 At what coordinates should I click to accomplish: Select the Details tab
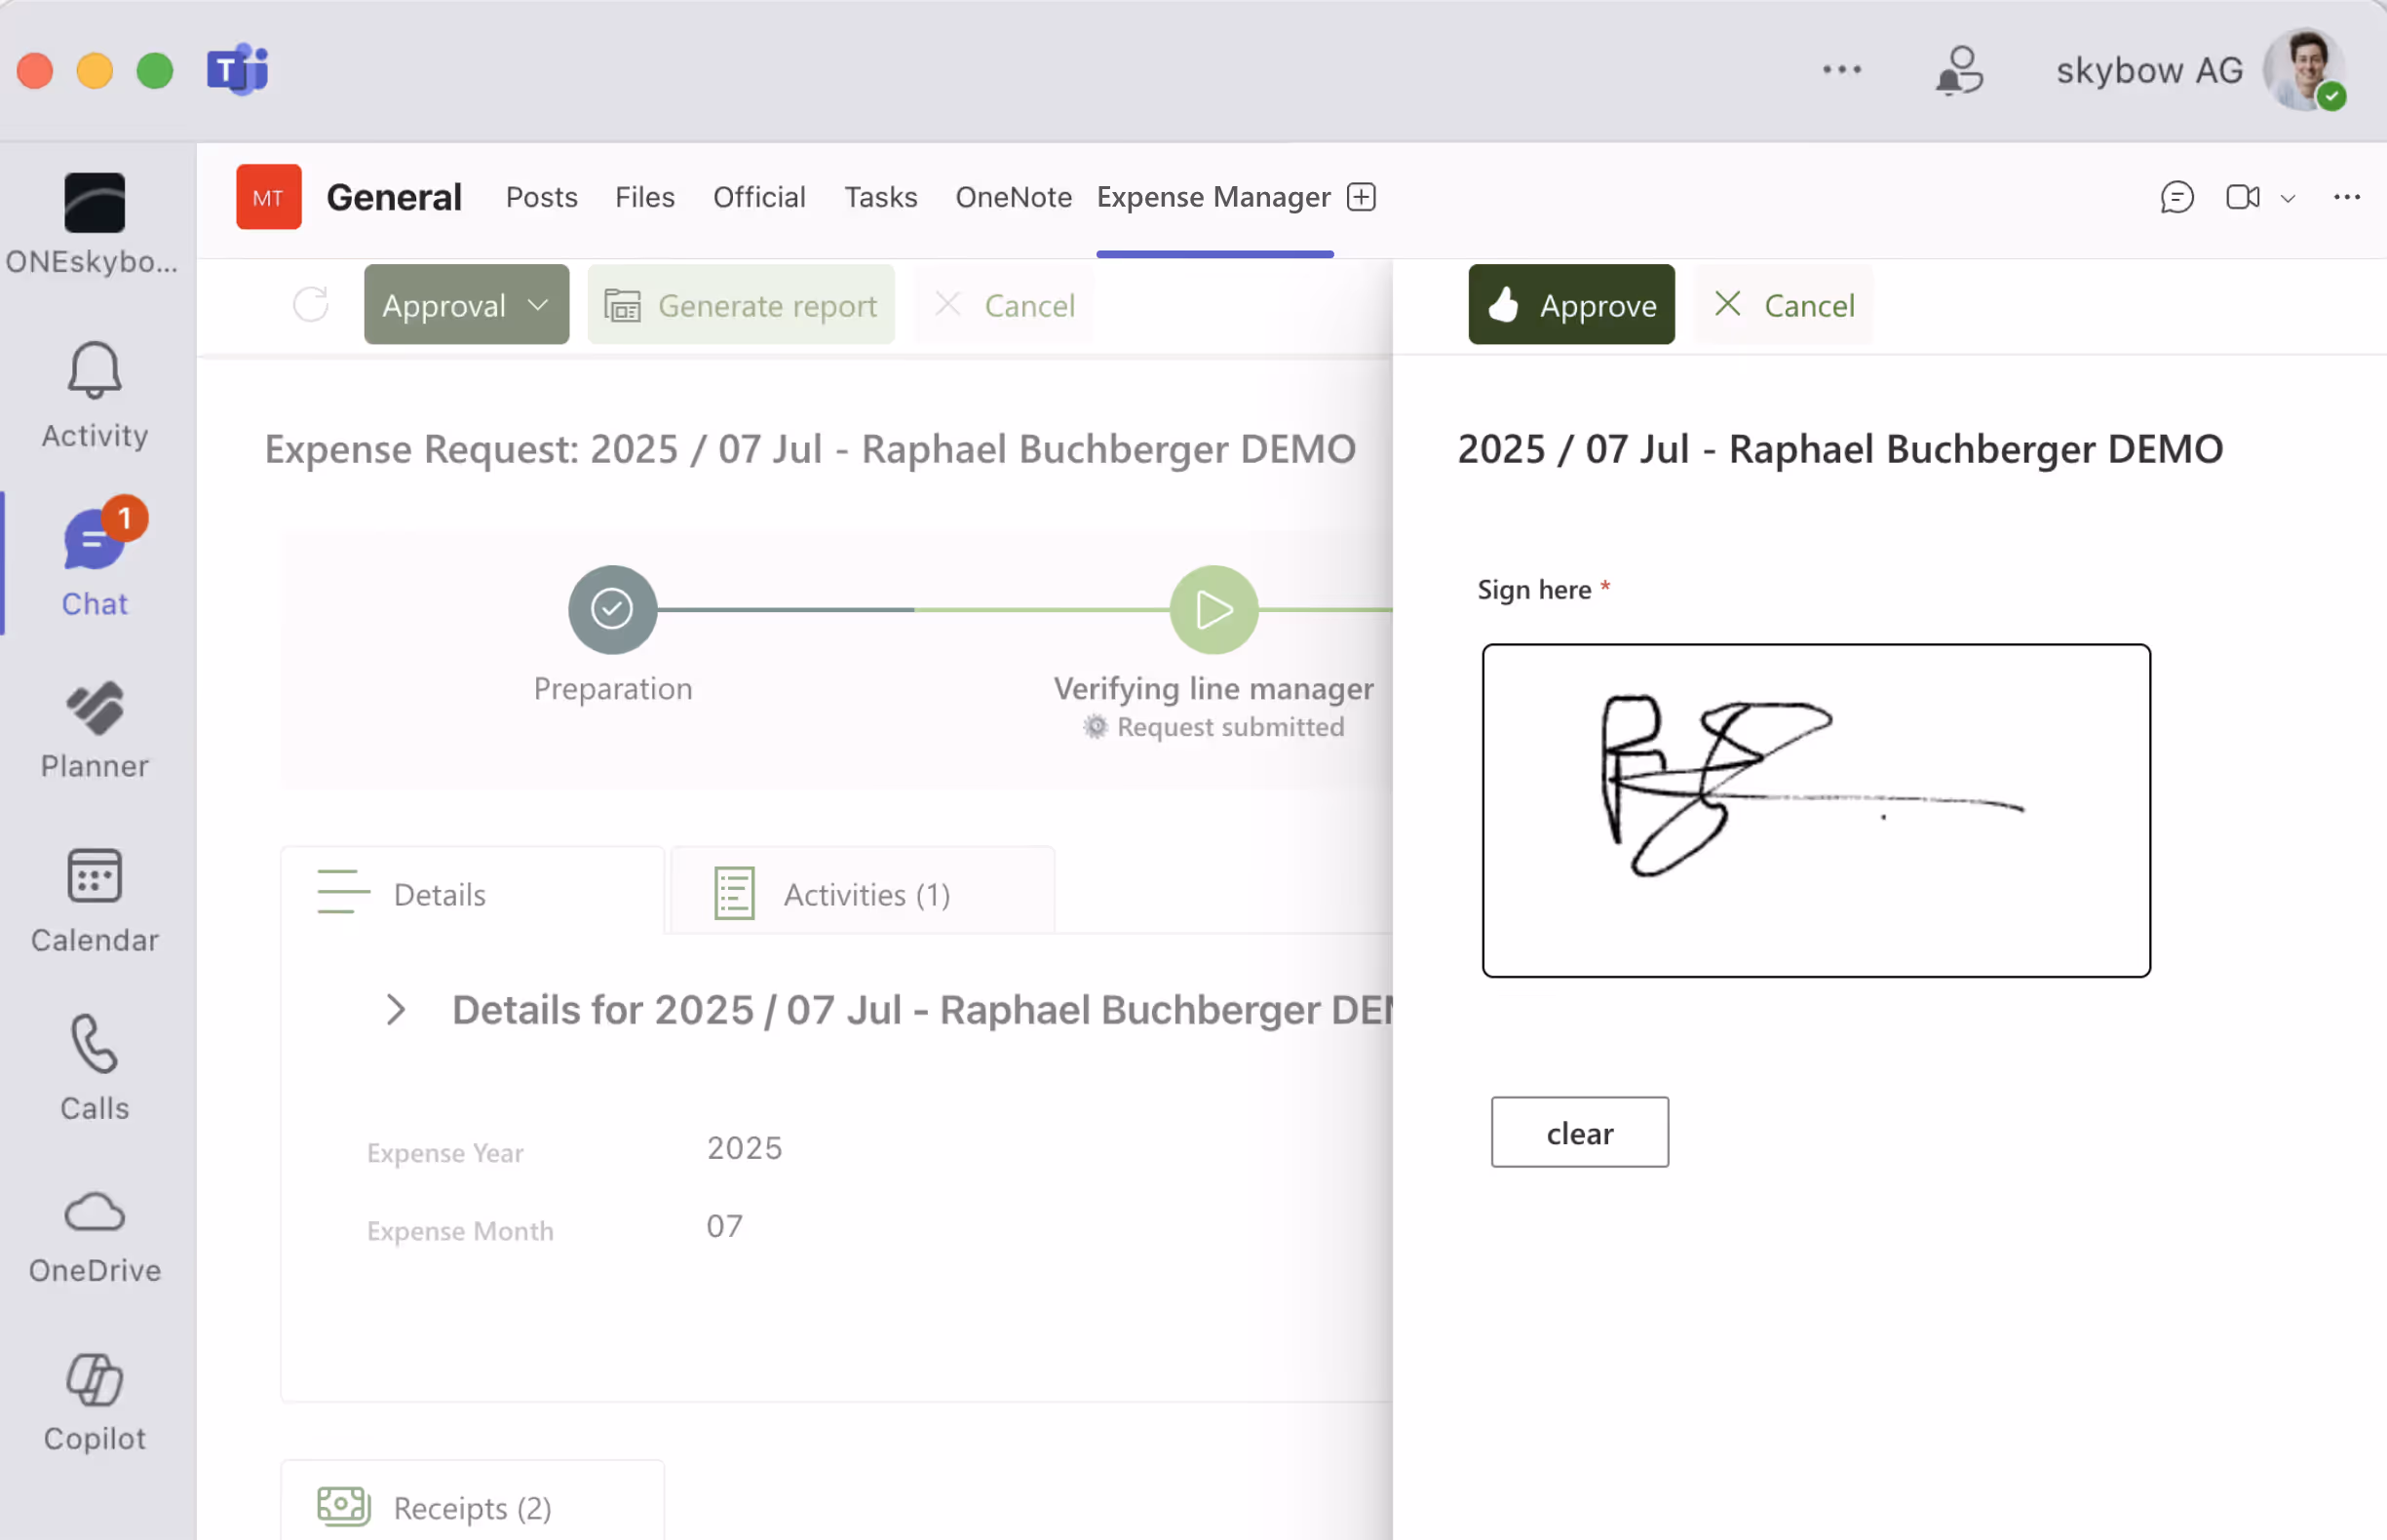(472, 893)
